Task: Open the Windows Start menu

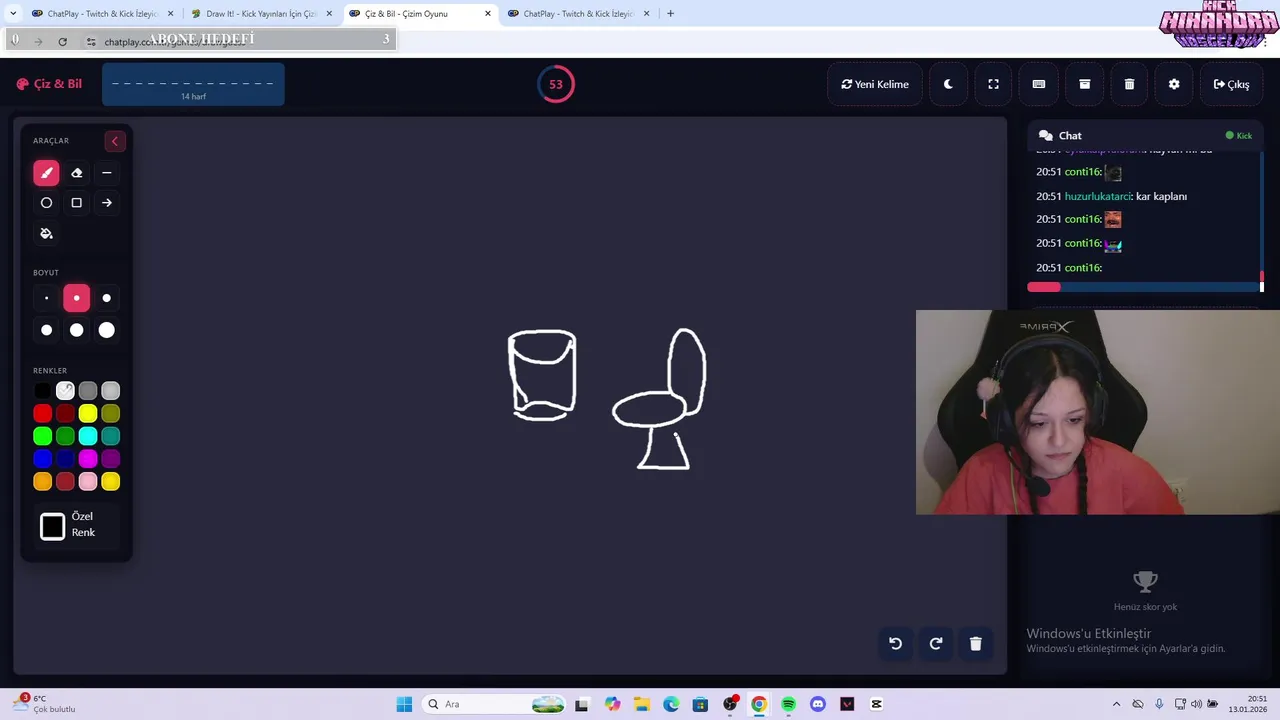Action: coord(404,704)
